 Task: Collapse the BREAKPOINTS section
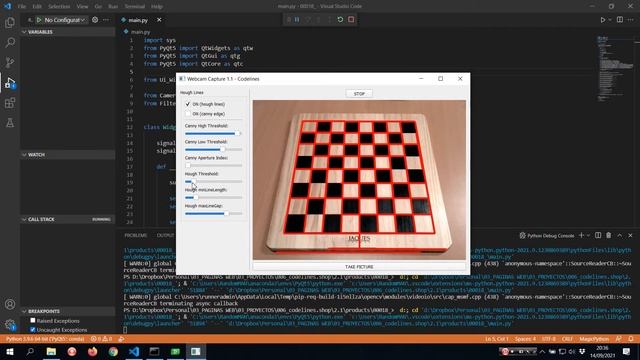(68, 311)
